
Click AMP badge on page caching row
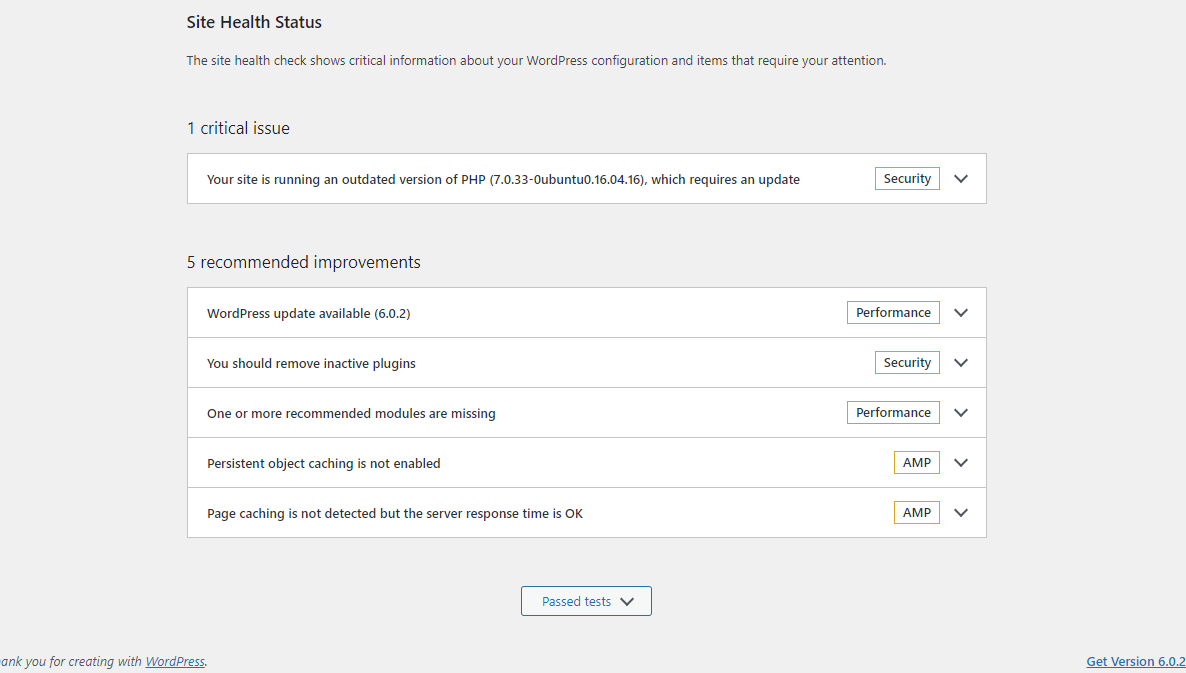(x=916, y=513)
